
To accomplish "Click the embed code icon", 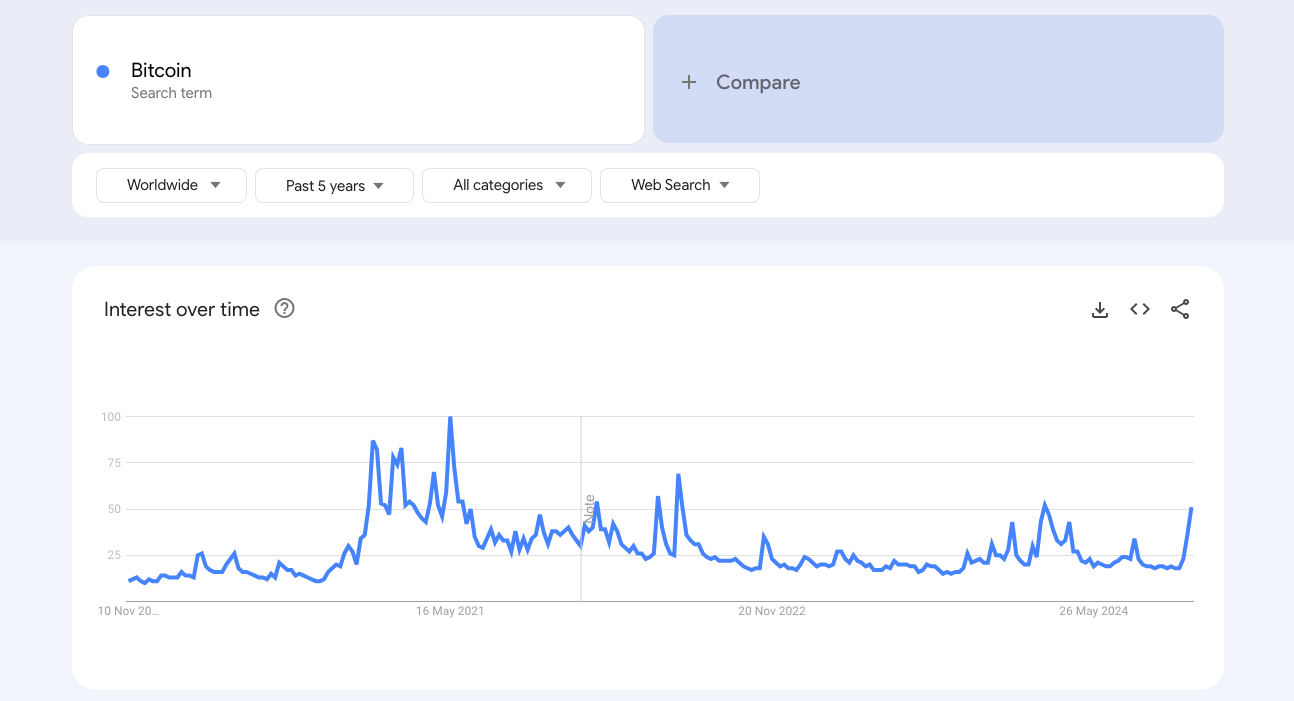I will [x=1140, y=310].
